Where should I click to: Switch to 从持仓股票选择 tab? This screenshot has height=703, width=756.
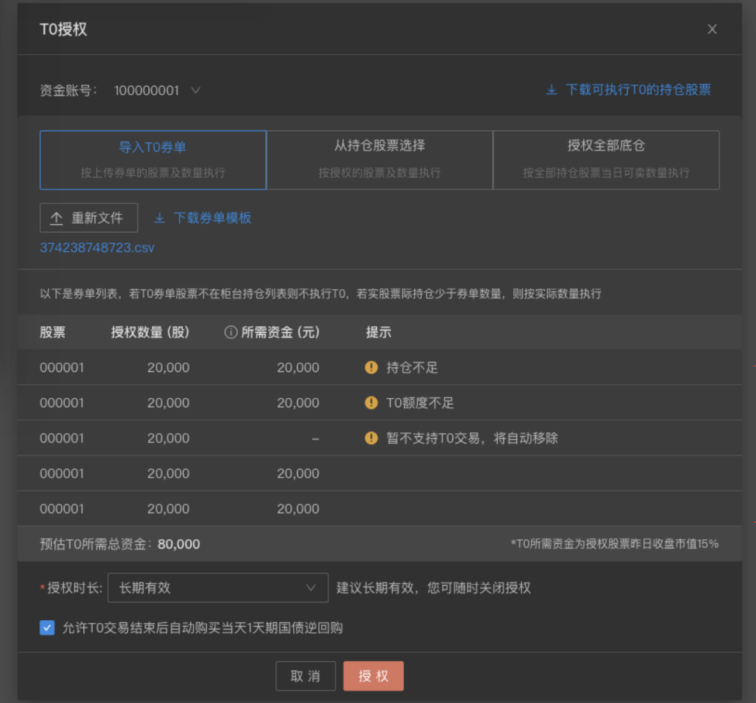coord(379,160)
